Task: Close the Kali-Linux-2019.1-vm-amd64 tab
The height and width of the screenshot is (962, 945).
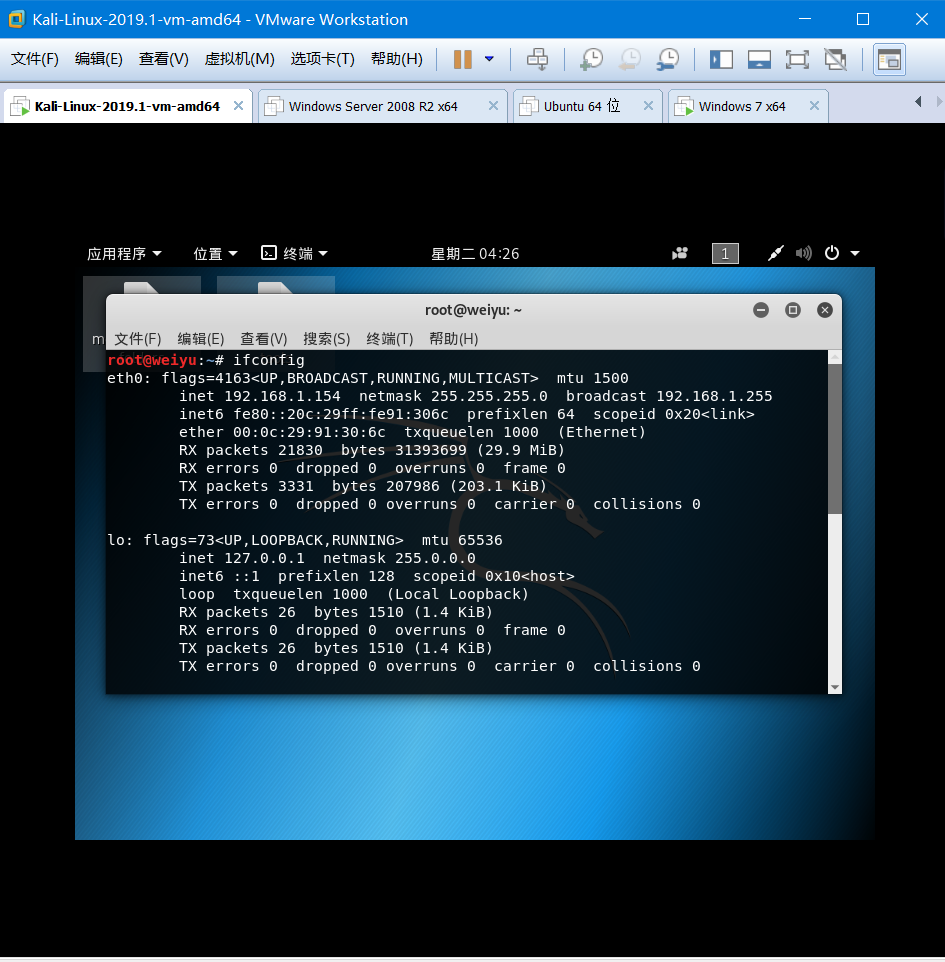Action: [x=238, y=106]
